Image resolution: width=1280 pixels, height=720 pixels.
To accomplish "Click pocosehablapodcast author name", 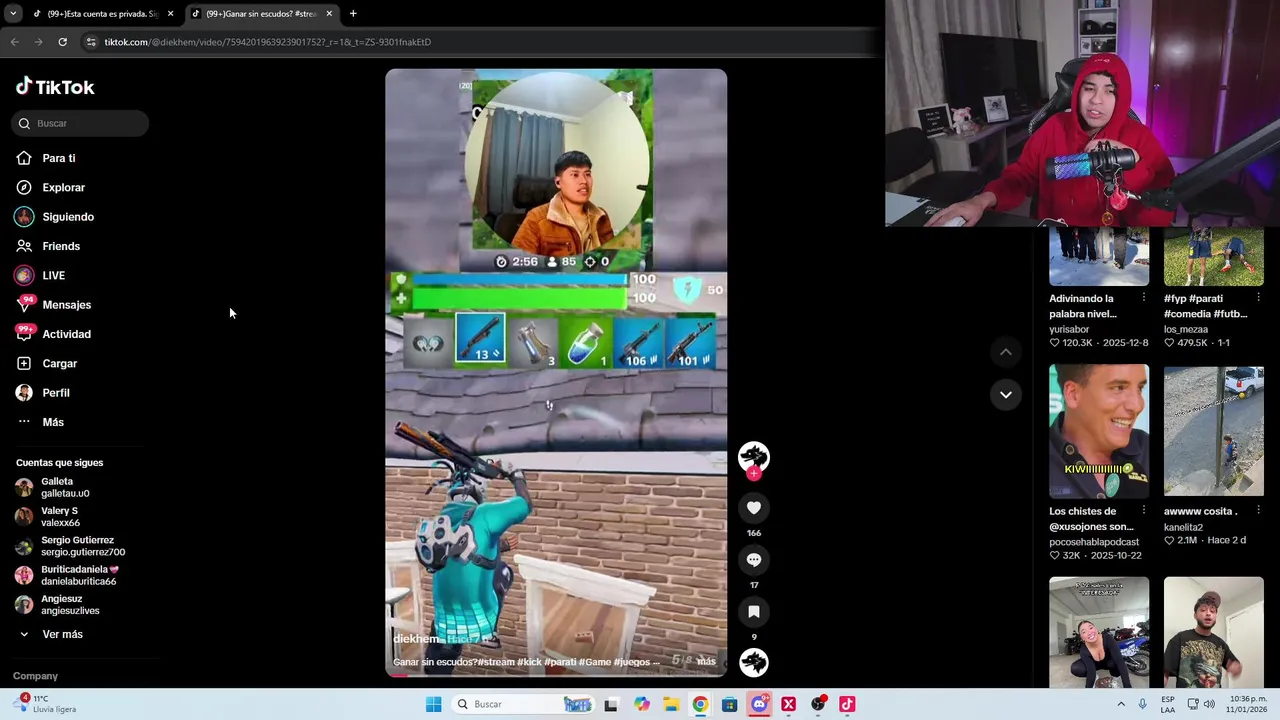I will pyautogui.click(x=1094, y=542).
